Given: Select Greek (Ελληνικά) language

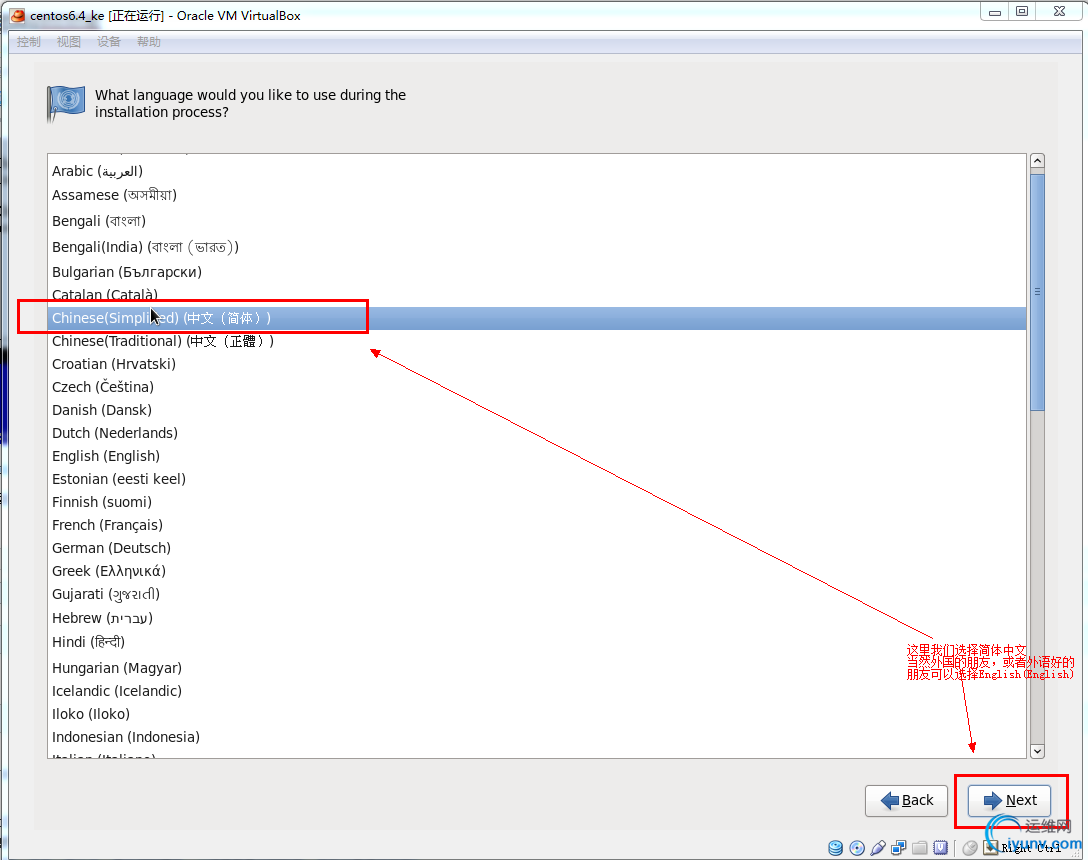Looking at the screenshot, I should pos(536,570).
